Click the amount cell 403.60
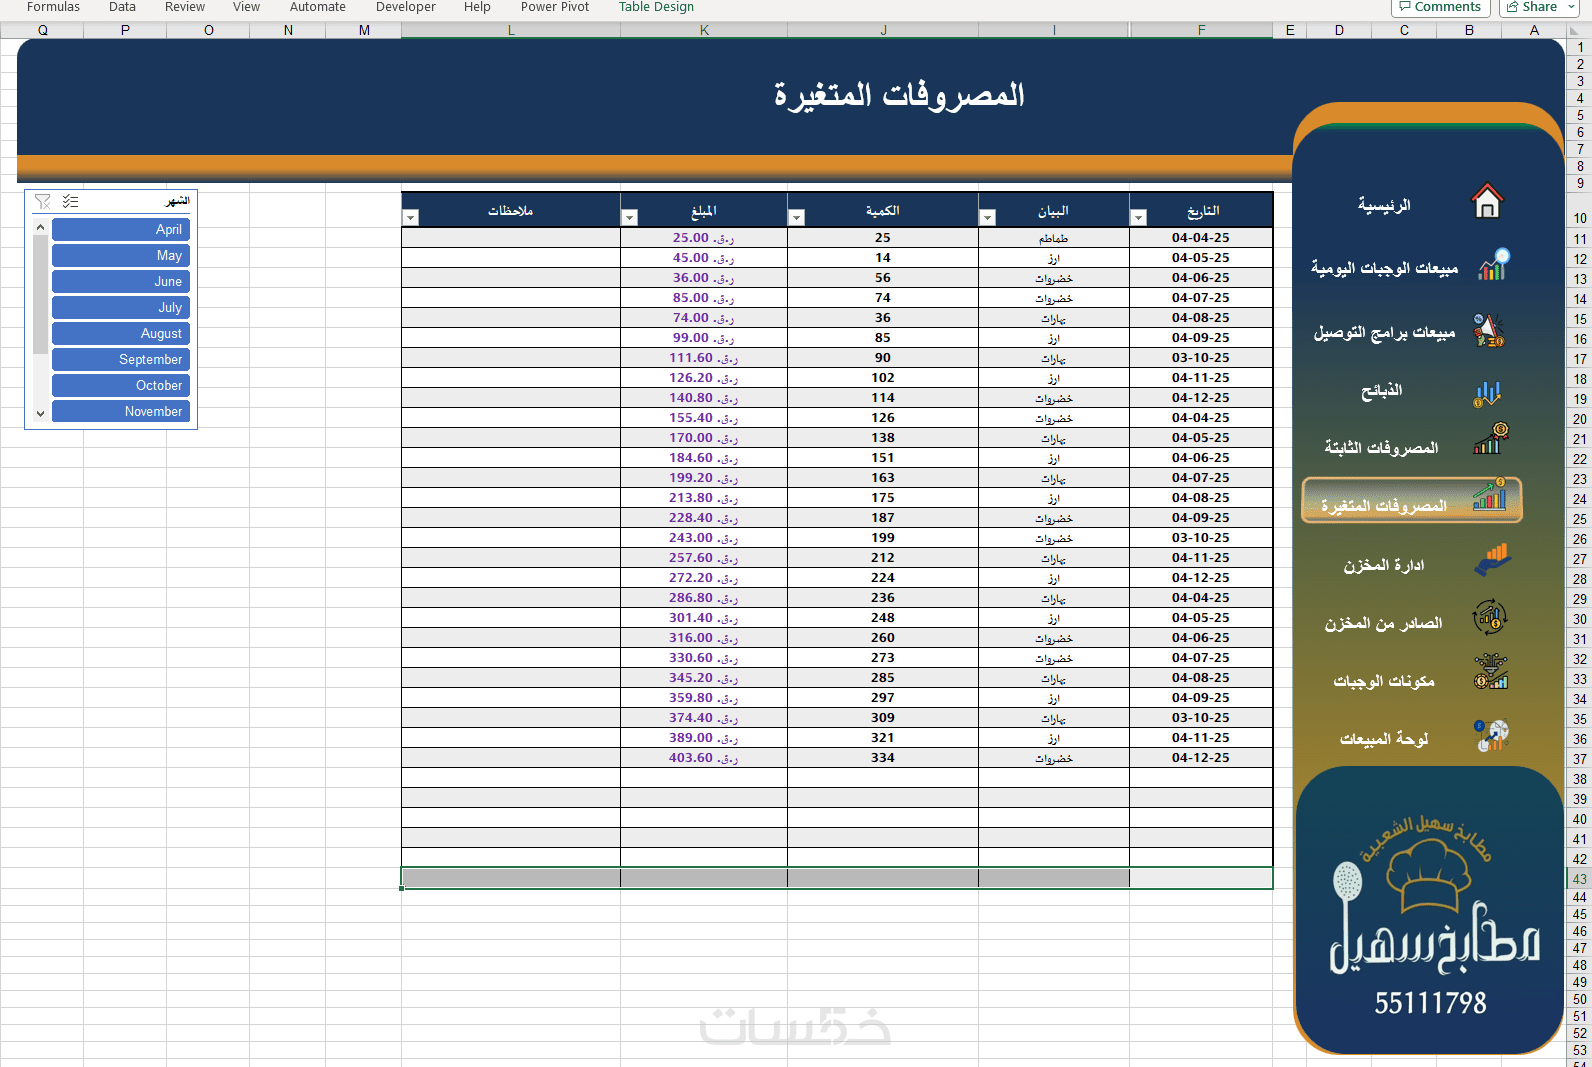This screenshot has height=1067, width=1592. [x=704, y=758]
